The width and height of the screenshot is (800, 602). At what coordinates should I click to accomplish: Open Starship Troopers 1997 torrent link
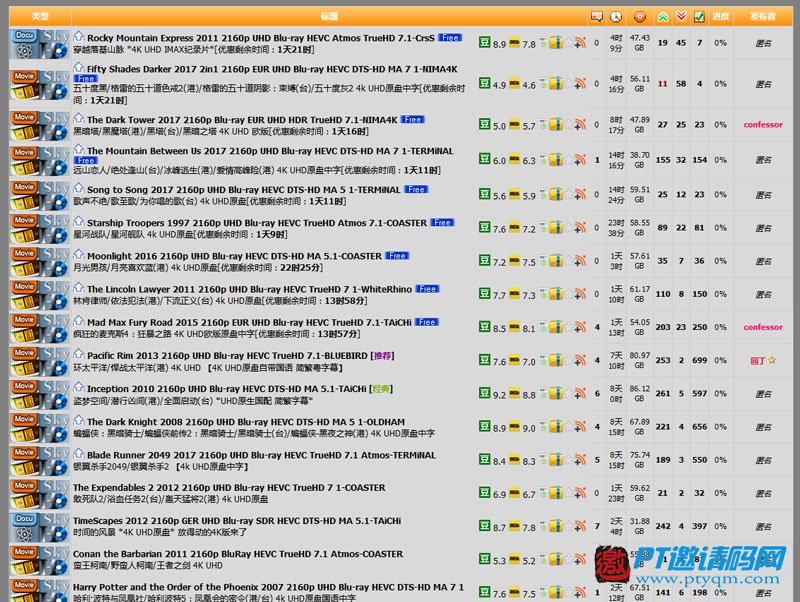257,223
